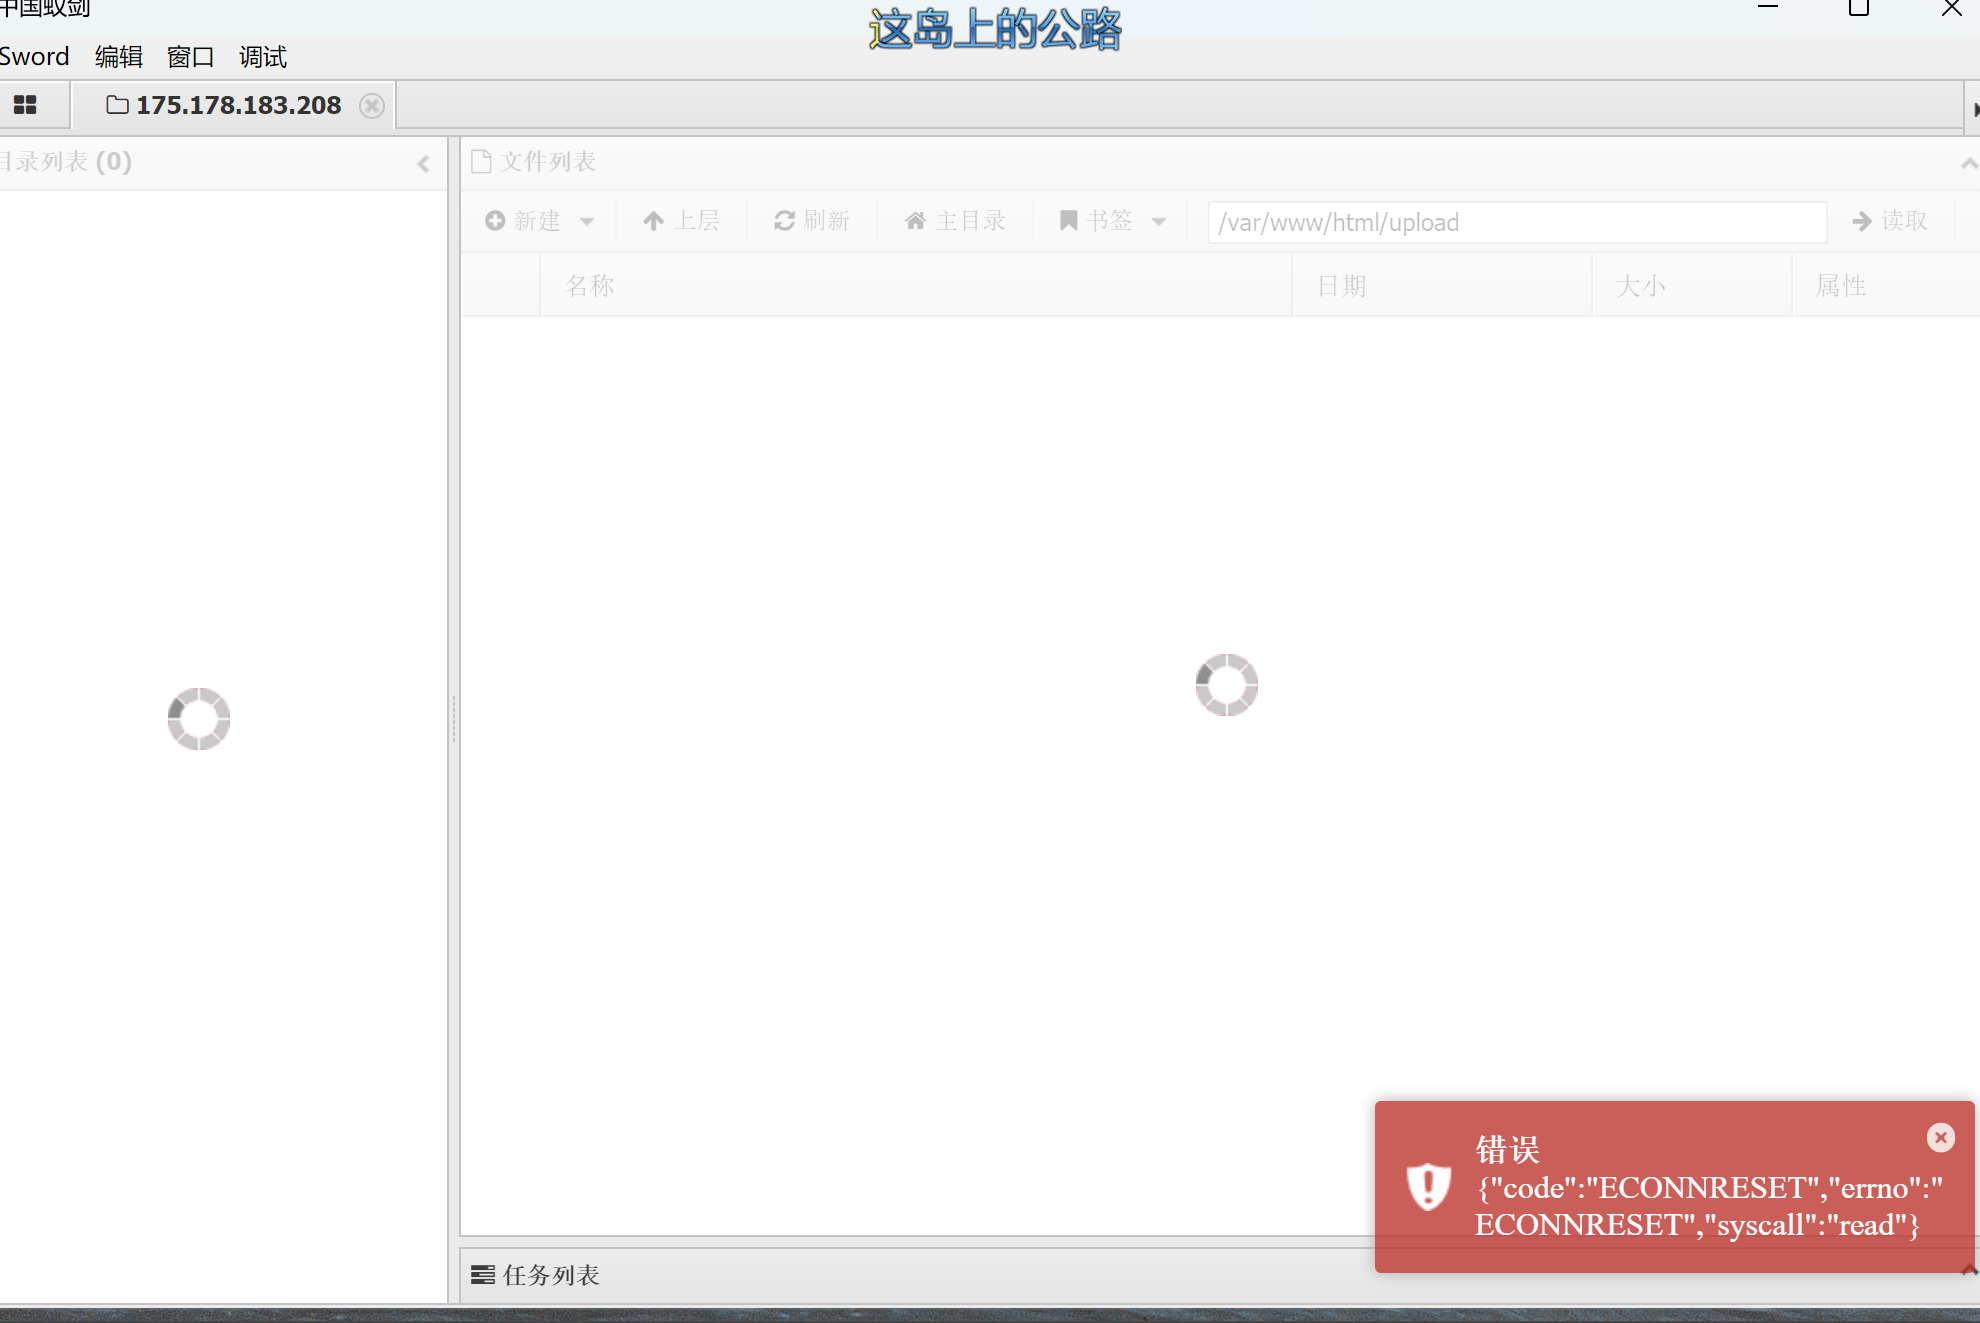Expand the 书签 bookmark dropdown arrow

click(1159, 221)
